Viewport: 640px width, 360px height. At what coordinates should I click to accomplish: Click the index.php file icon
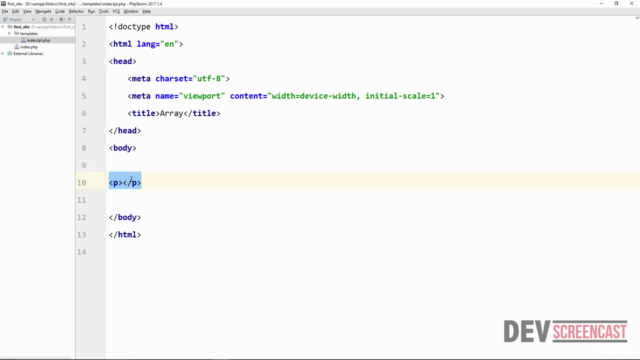click(x=17, y=47)
